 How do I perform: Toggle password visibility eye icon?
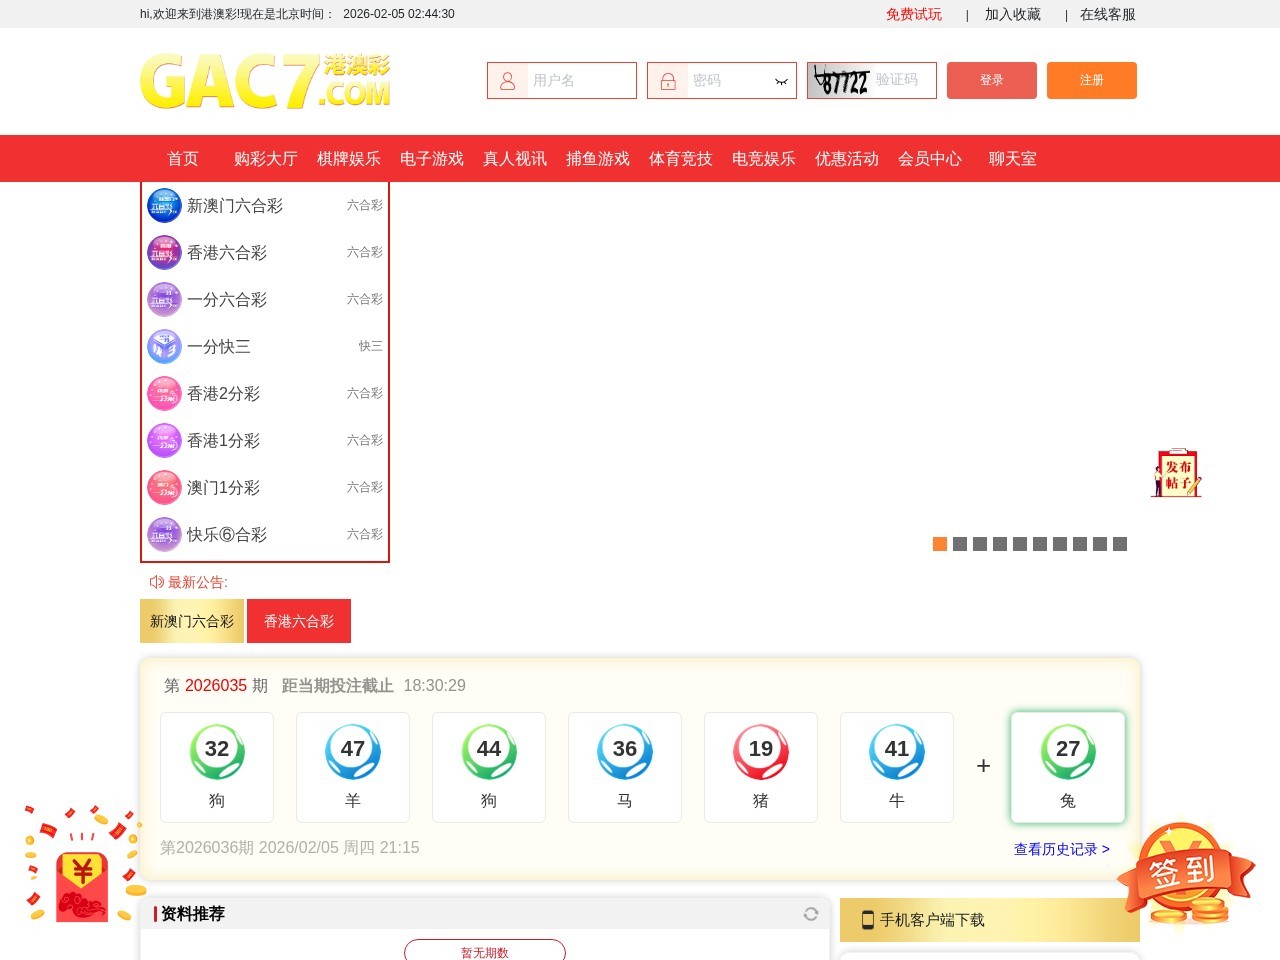click(781, 81)
